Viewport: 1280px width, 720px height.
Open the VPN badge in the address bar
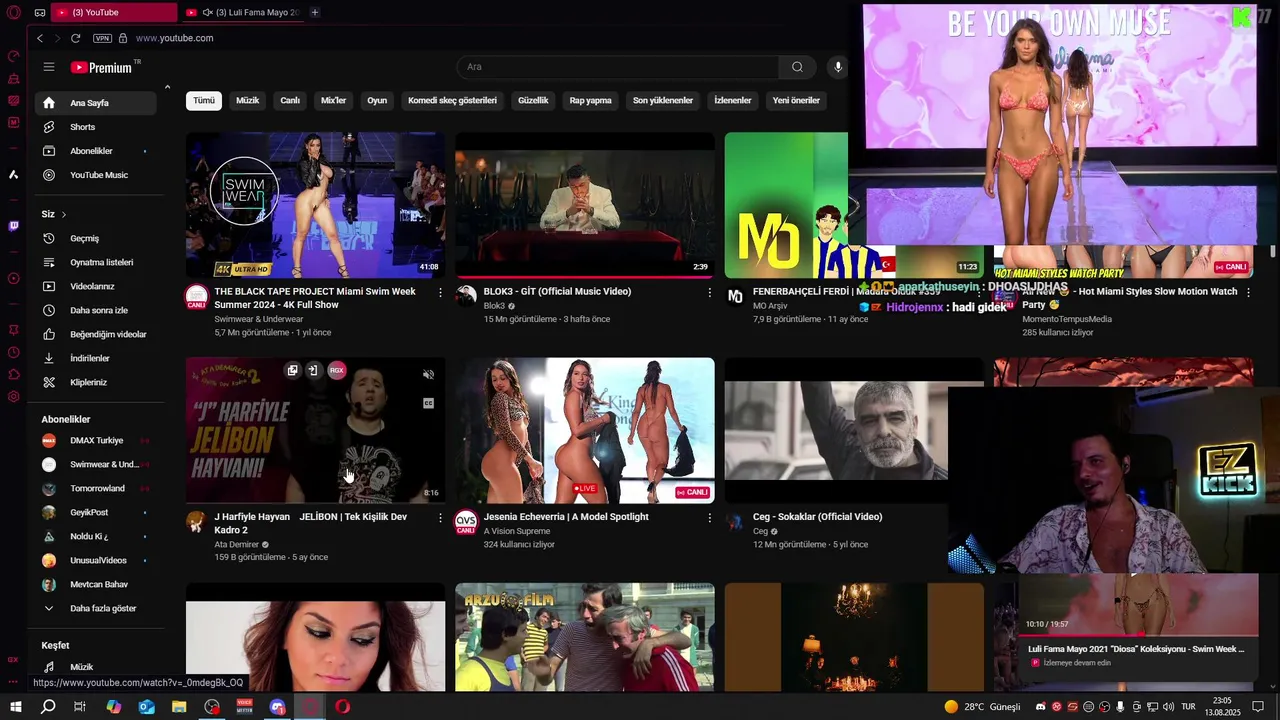tap(102, 38)
